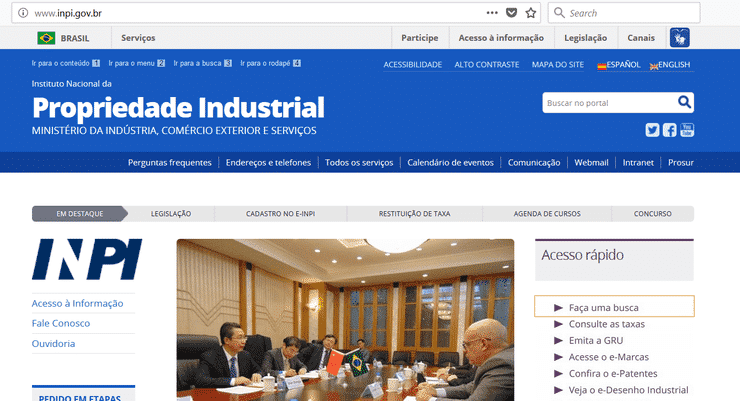740x401 pixels.
Task: Open Legislação in the government bar
Action: [x=586, y=38]
